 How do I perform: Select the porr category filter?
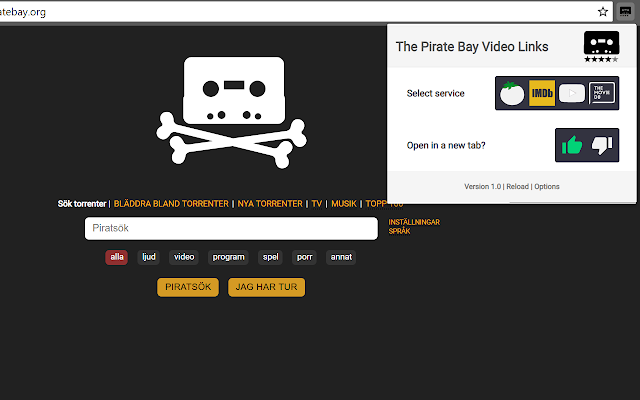click(304, 257)
